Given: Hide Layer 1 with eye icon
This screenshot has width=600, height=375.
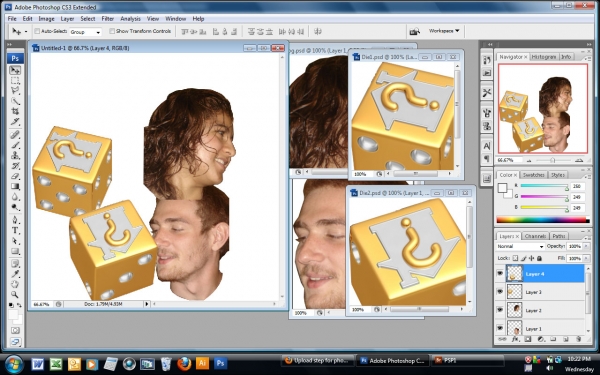Looking at the screenshot, I should click(x=500, y=328).
